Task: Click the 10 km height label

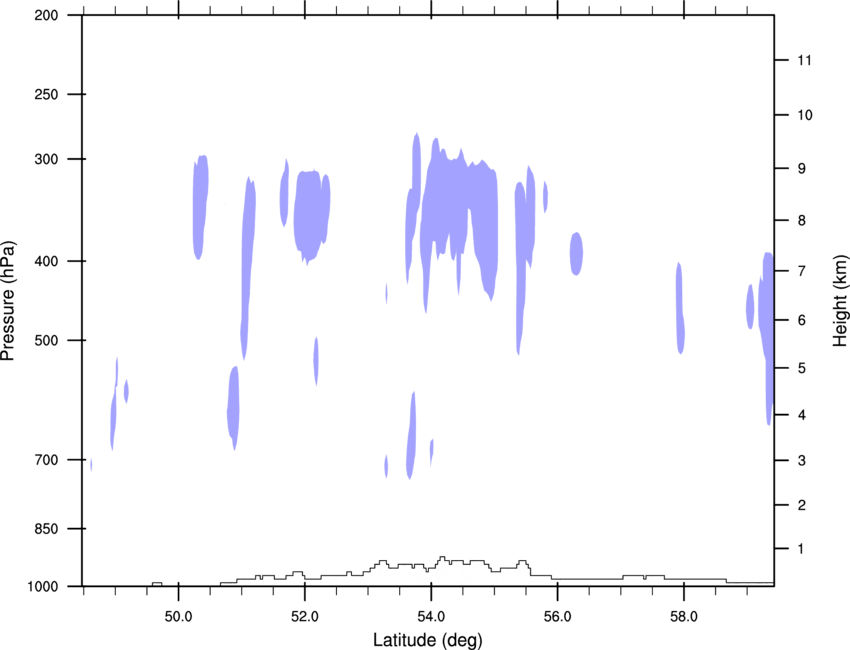Action: (805, 115)
